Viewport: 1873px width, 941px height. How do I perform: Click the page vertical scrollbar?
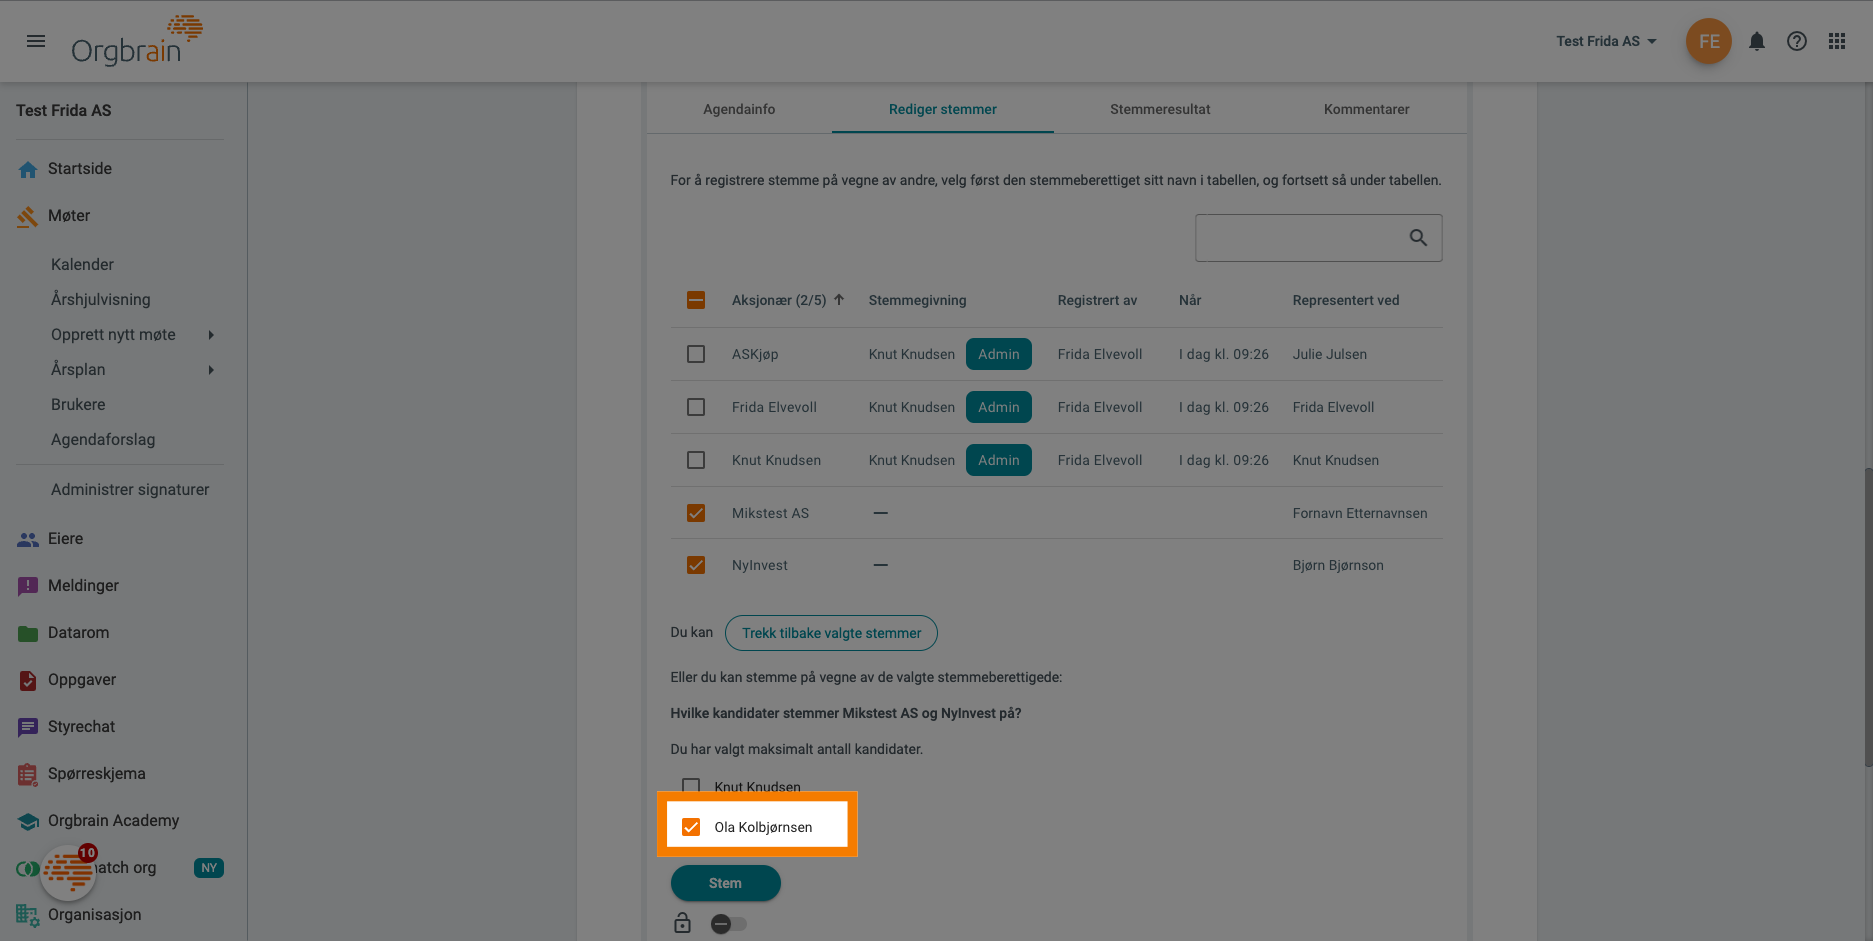point(1867,618)
